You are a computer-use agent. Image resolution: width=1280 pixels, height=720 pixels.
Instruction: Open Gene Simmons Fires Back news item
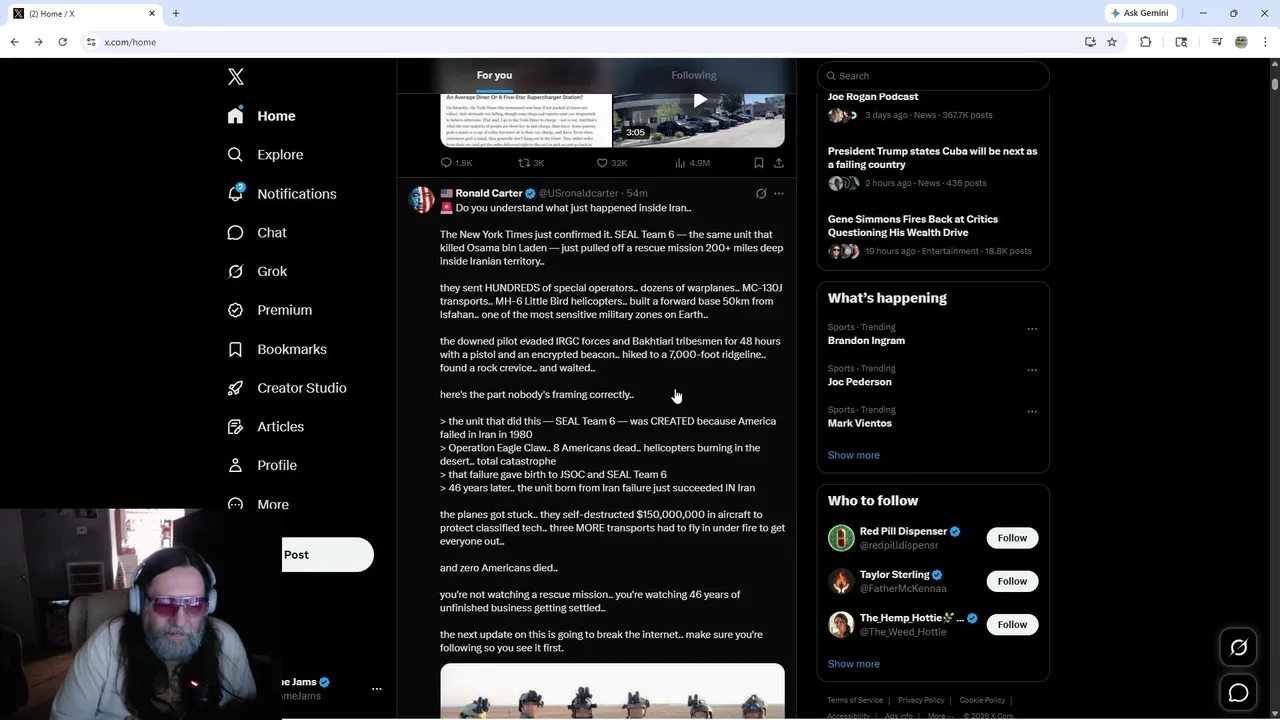pyautogui.click(x=933, y=235)
